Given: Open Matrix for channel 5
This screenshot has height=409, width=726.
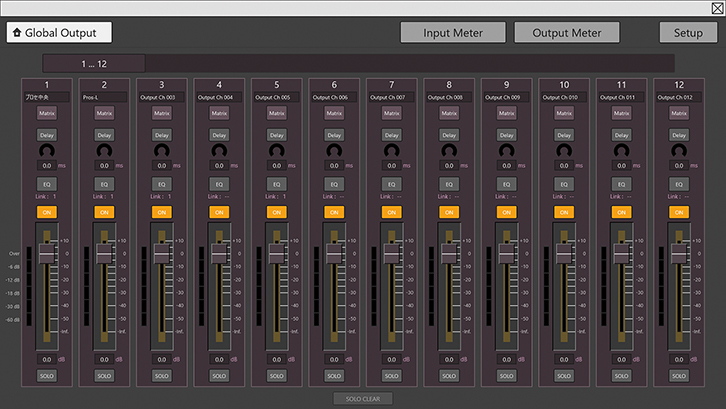Looking at the screenshot, I should pos(277,114).
